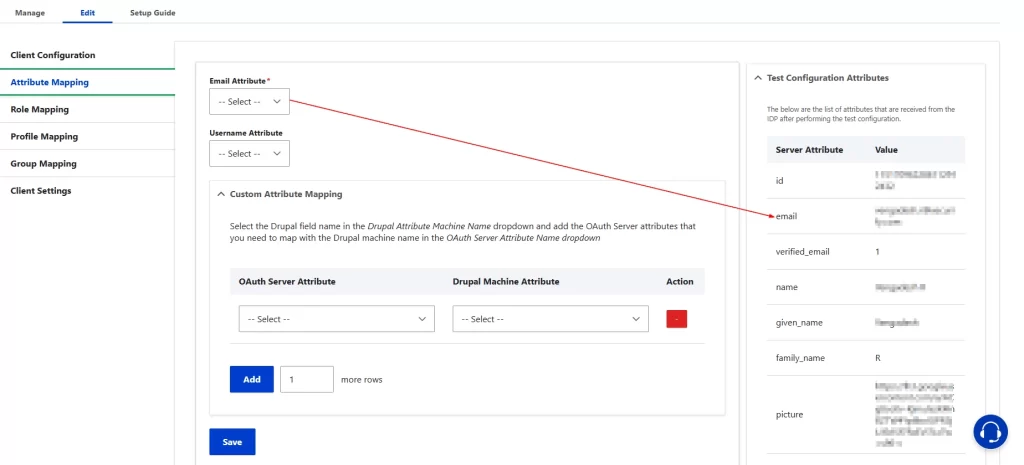Screen dimensions: 1024x465
Task: Open Group Mapping in the sidebar
Action: pyautogui.click(x=43, y=163)
